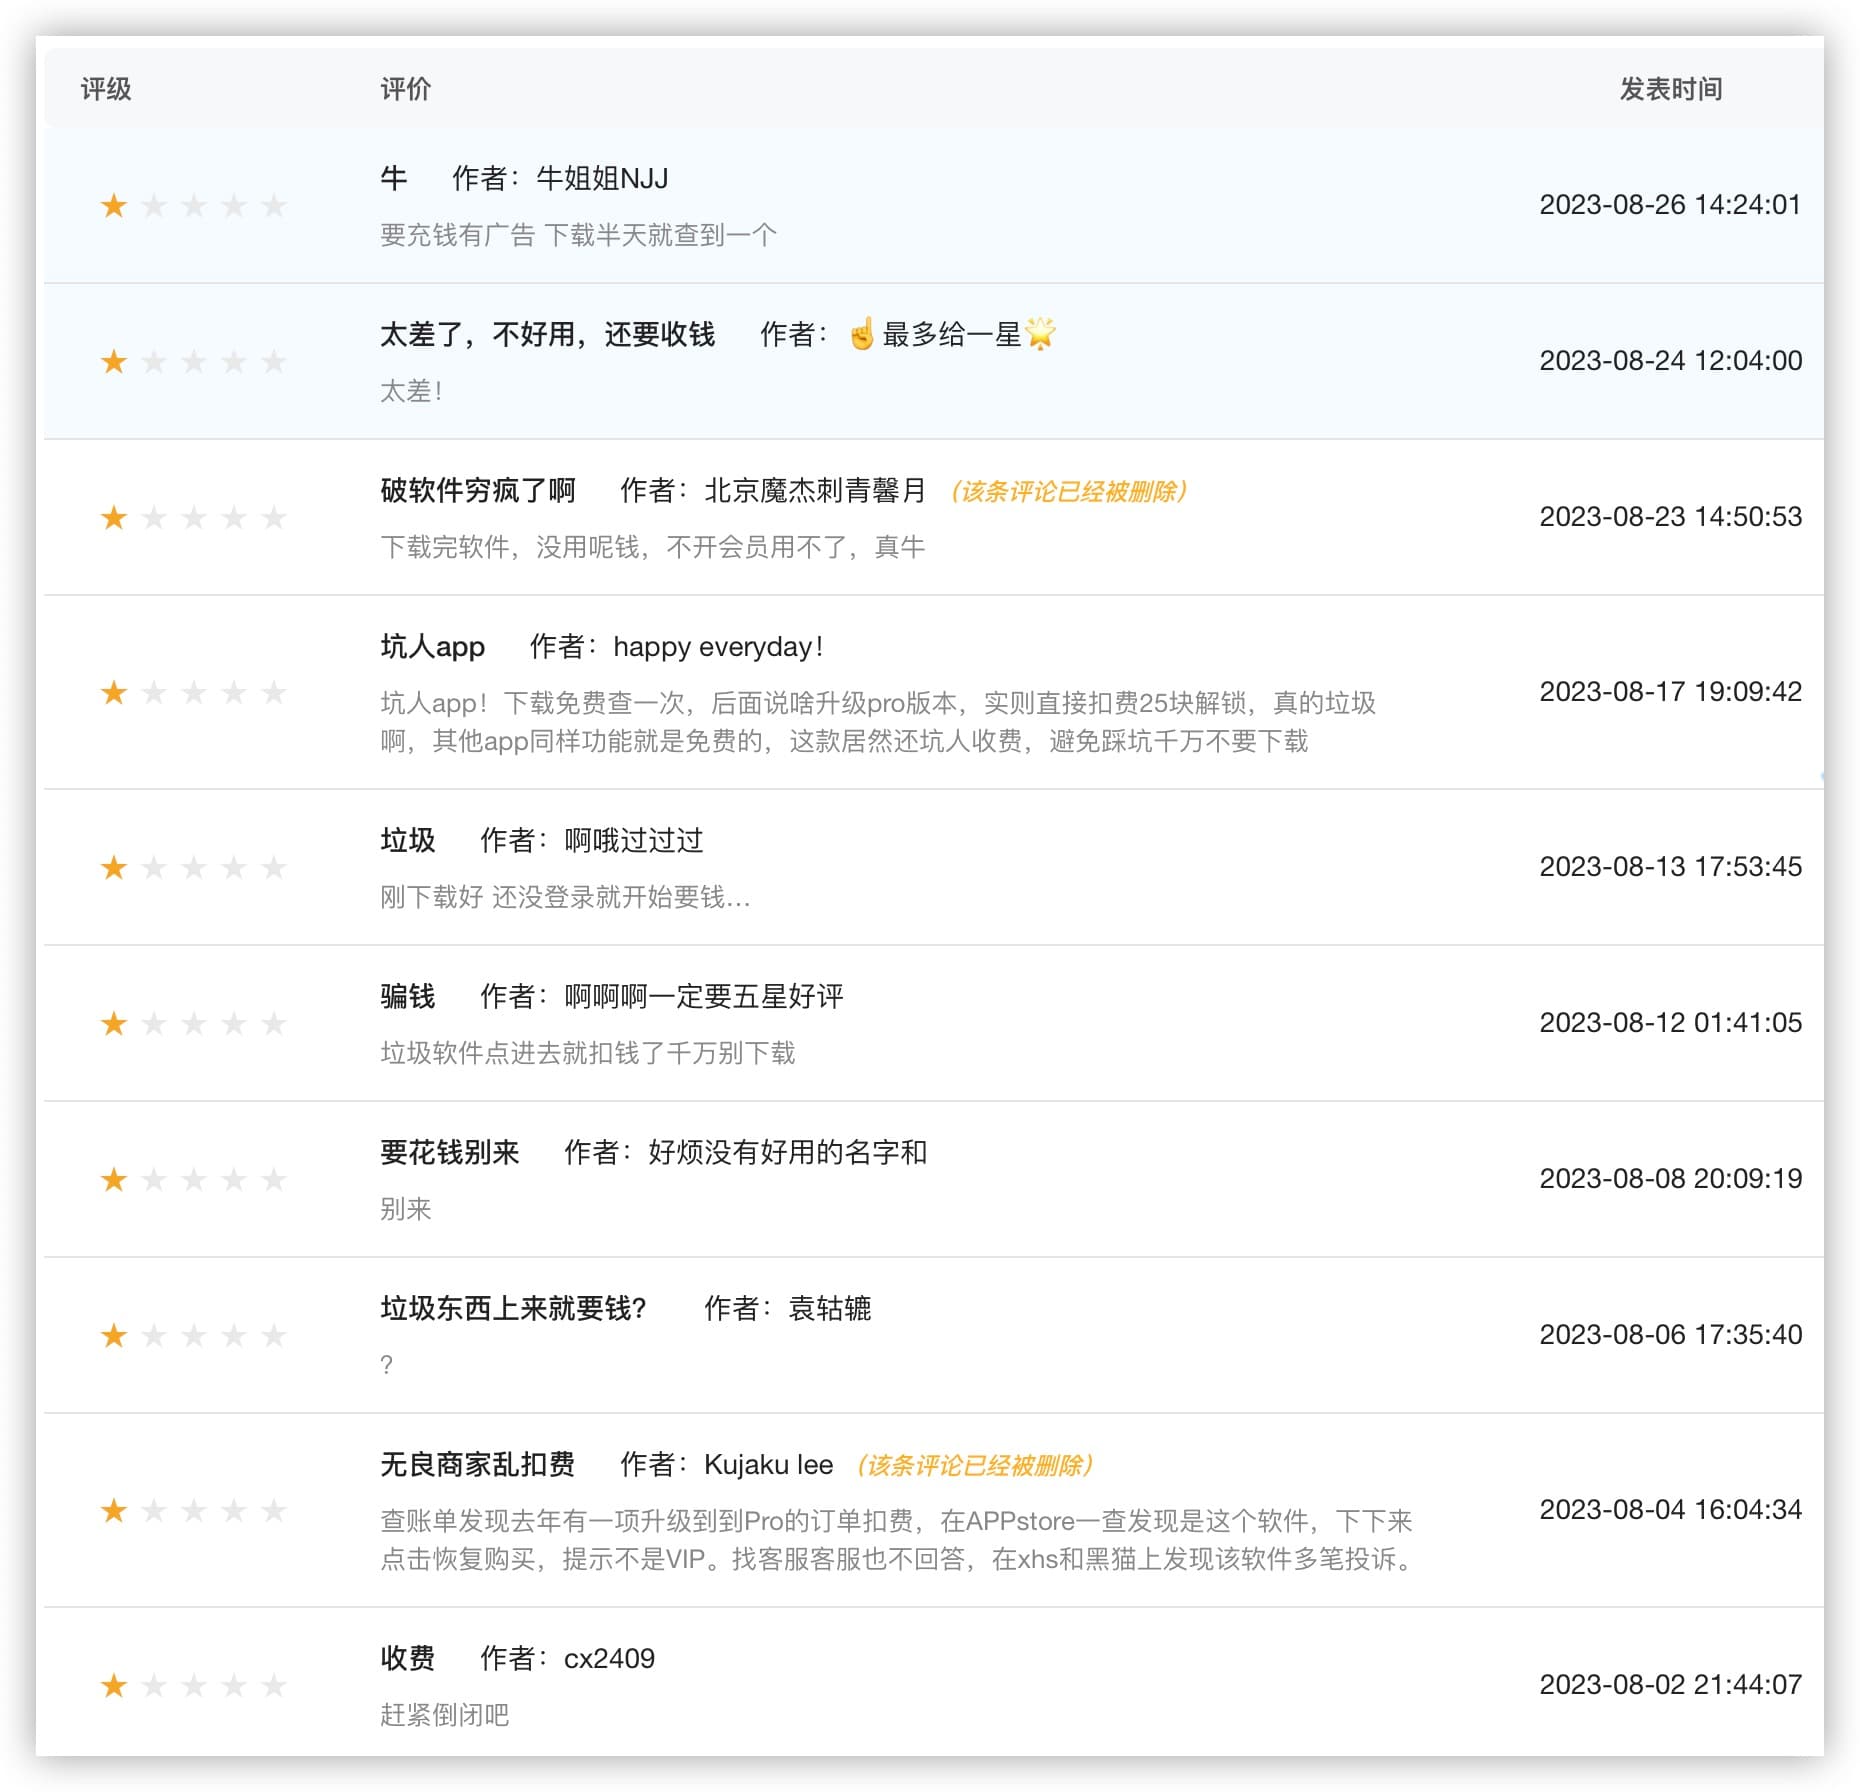Click deleted notice beside Kujaku lee

click(975, 1466)
